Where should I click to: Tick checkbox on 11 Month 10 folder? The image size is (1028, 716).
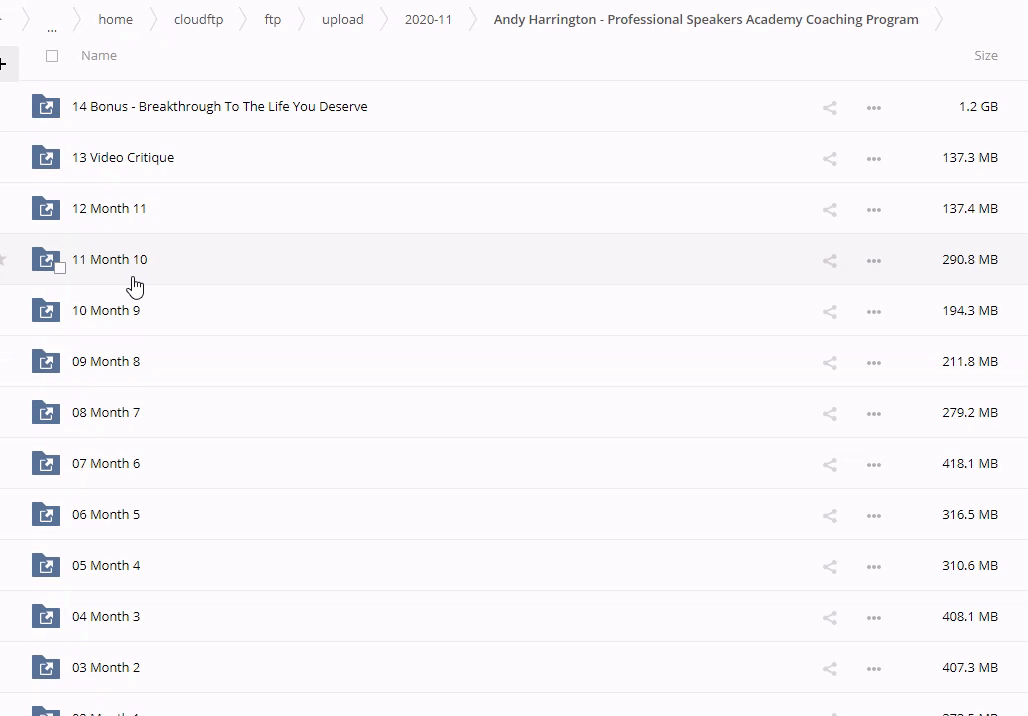point(60,268)
